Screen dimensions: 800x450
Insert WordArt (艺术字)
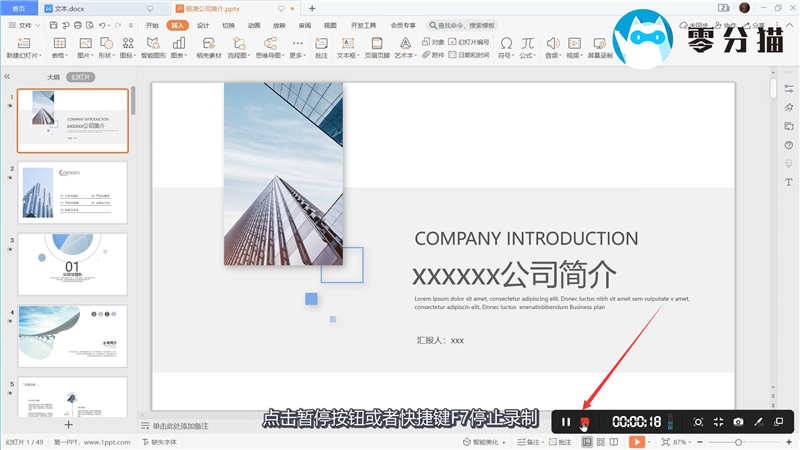point(405,48)
